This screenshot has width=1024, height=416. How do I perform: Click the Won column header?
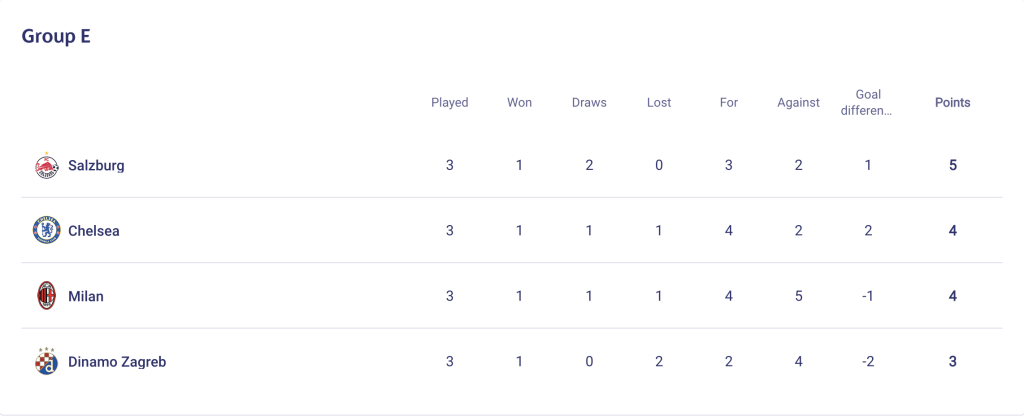click(520, 103)
